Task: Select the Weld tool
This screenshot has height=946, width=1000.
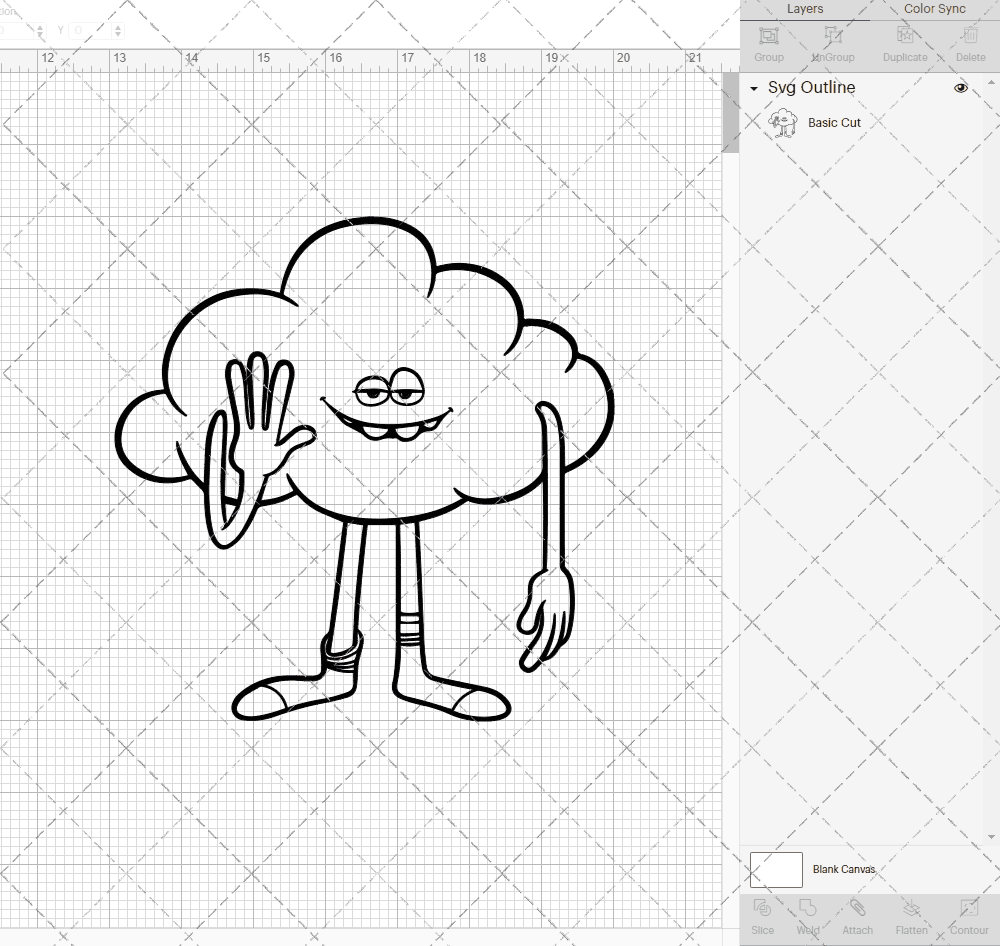Action: [x=807, y=915]
